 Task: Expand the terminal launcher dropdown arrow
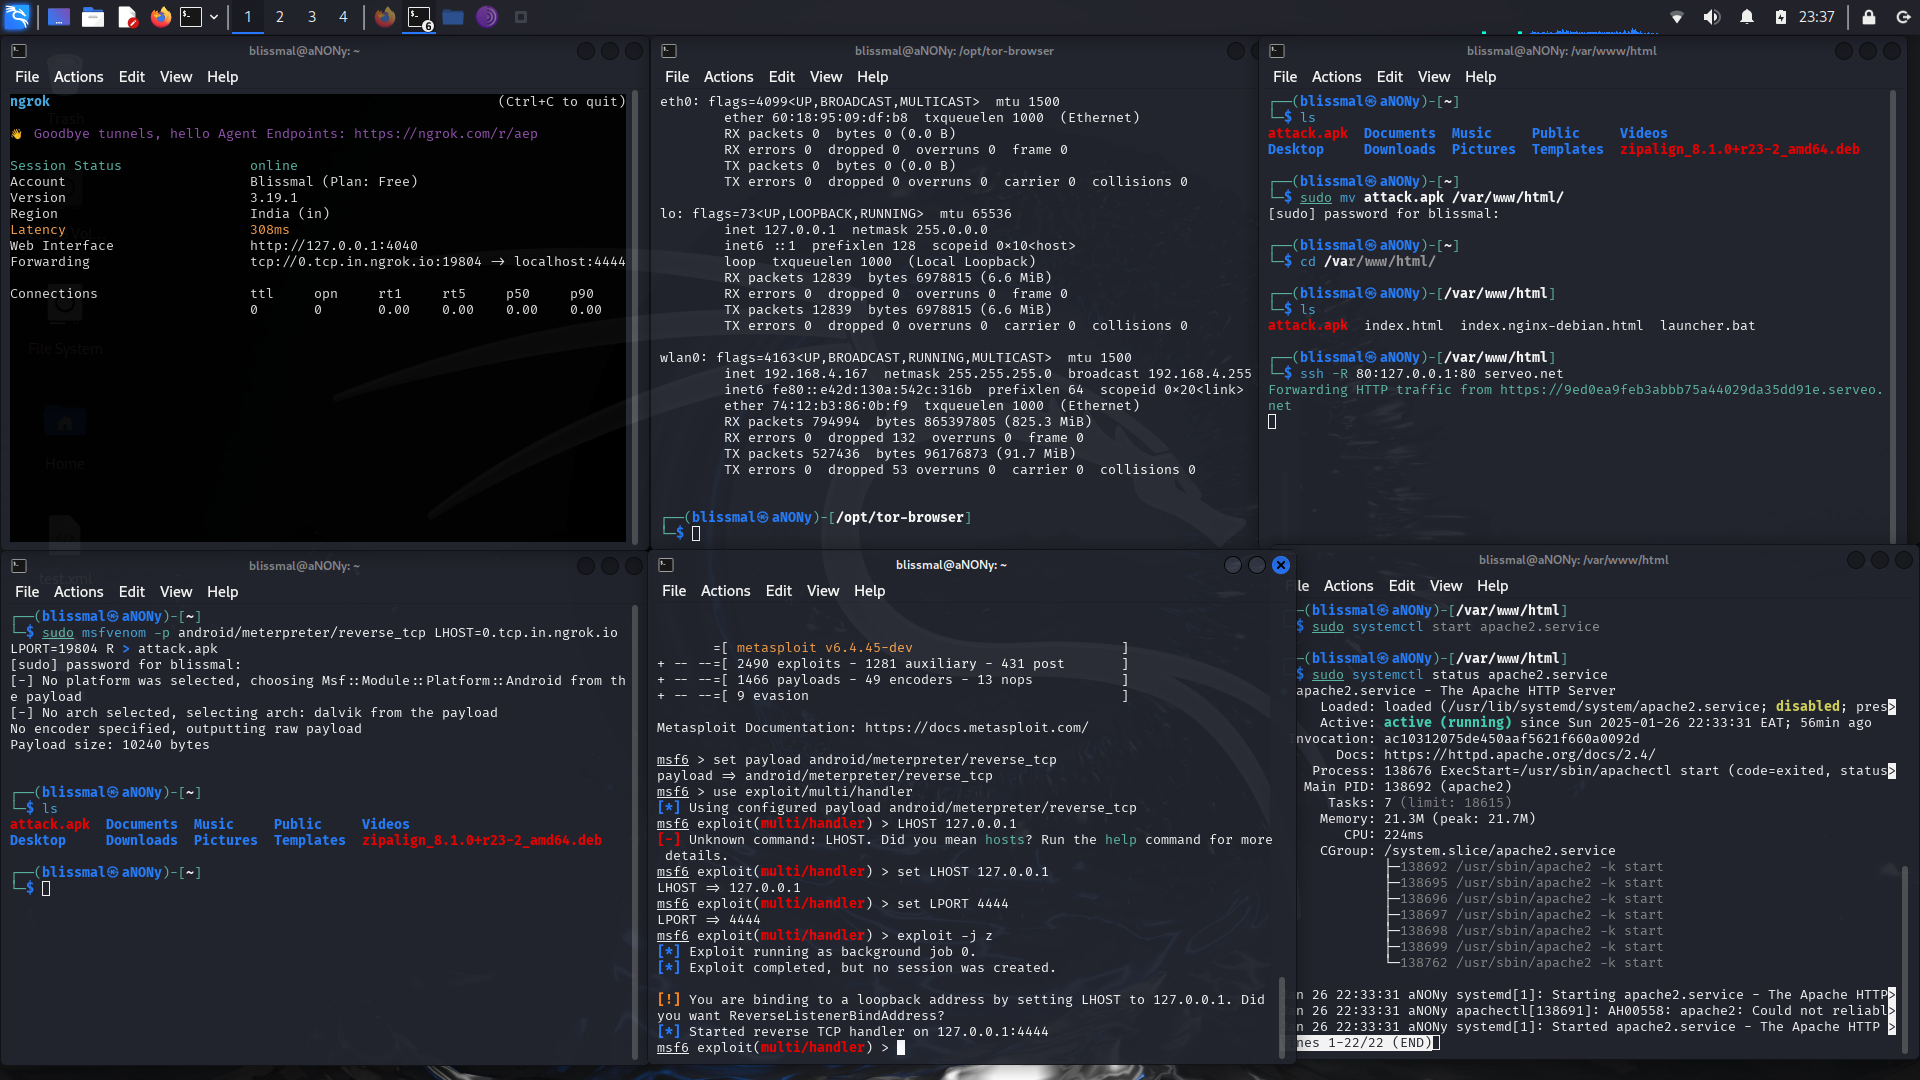coord(214,17)
